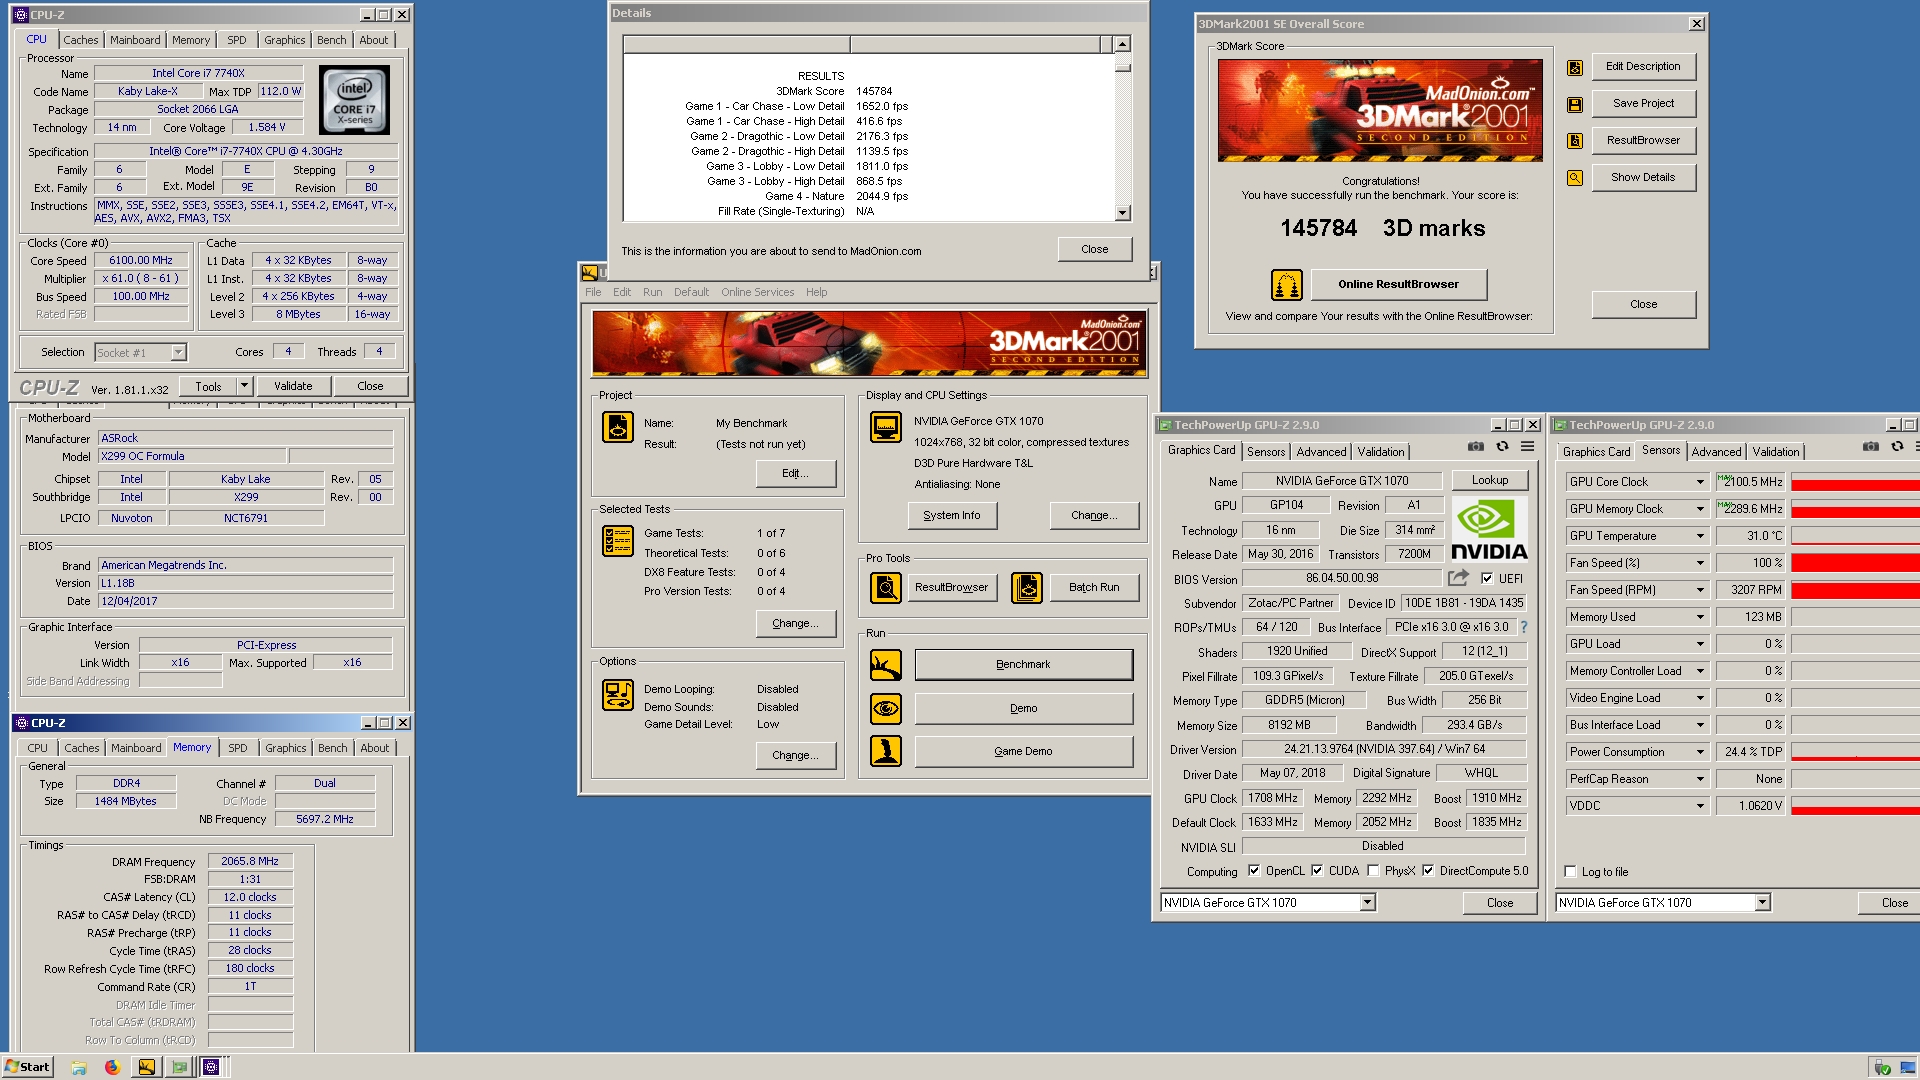1920x1080 pixels.
Task: Switch to Caches tab in top CPU-Z window
Action: [x=81, y=40]
